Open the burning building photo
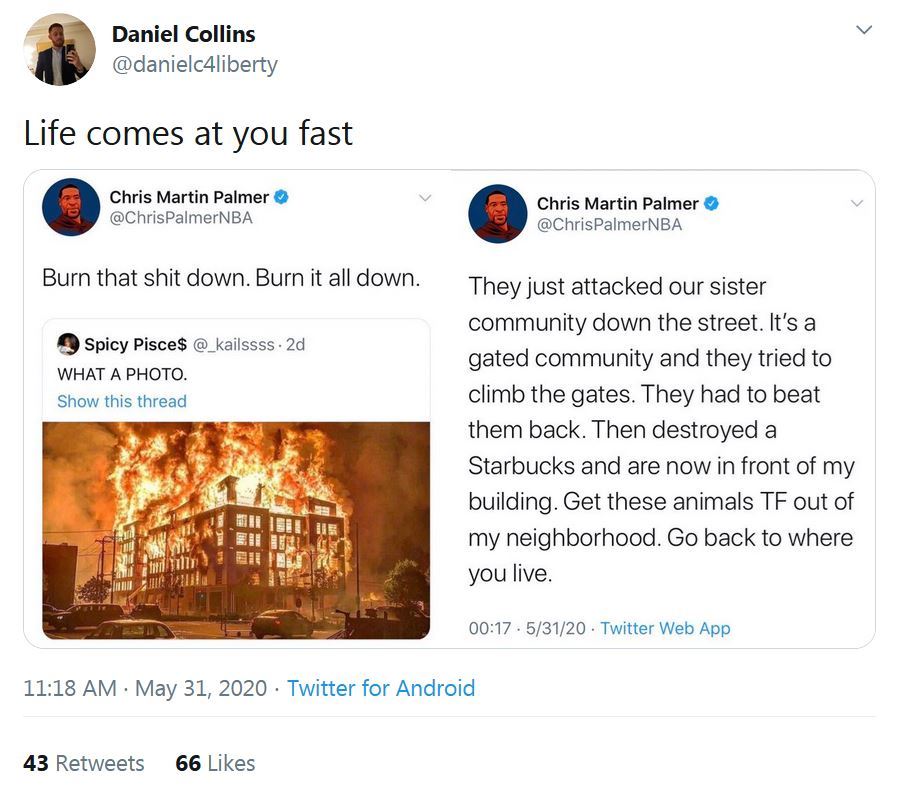 [236, 530]
